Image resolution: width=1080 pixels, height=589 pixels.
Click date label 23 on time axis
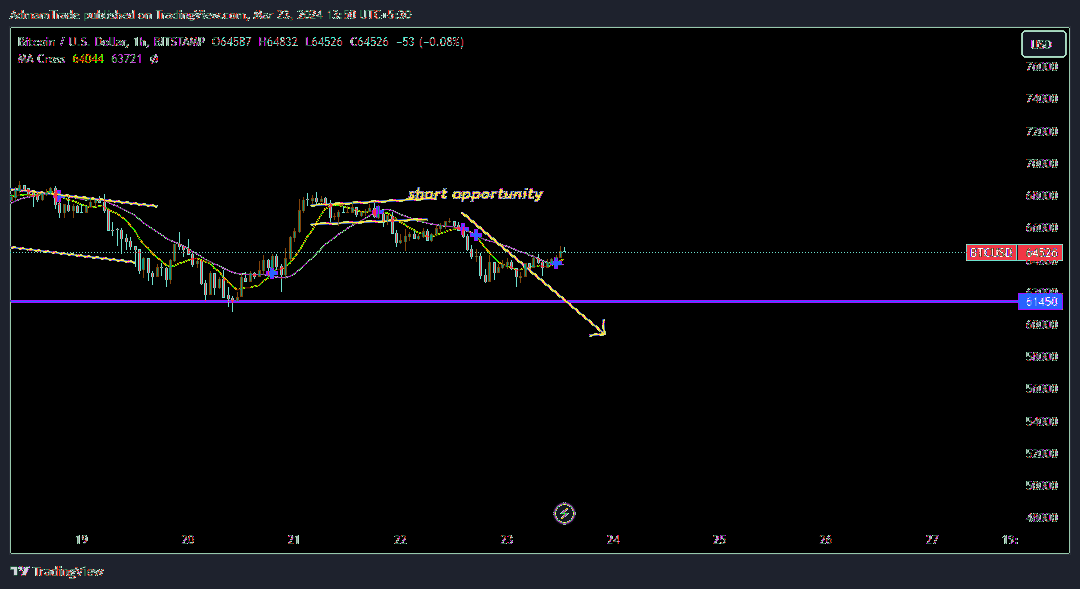click(x=507, y=539)
